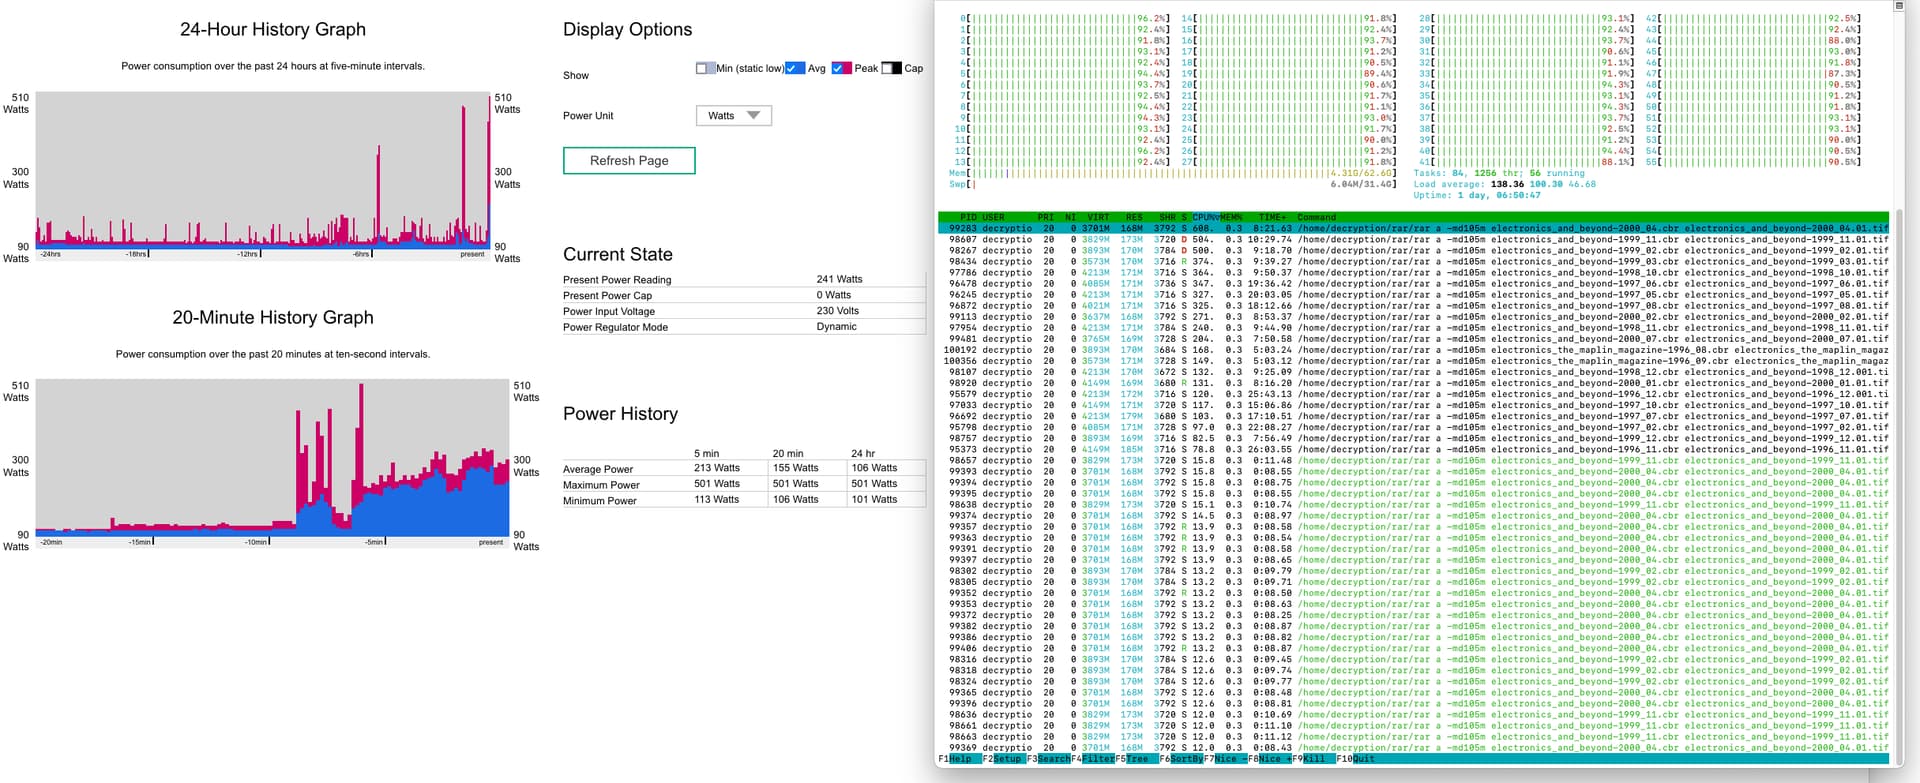Image resolution: width=1920 pixels, height=783 pixels.
Task: Click the RES column header
Action: [x=1133, y=217]
